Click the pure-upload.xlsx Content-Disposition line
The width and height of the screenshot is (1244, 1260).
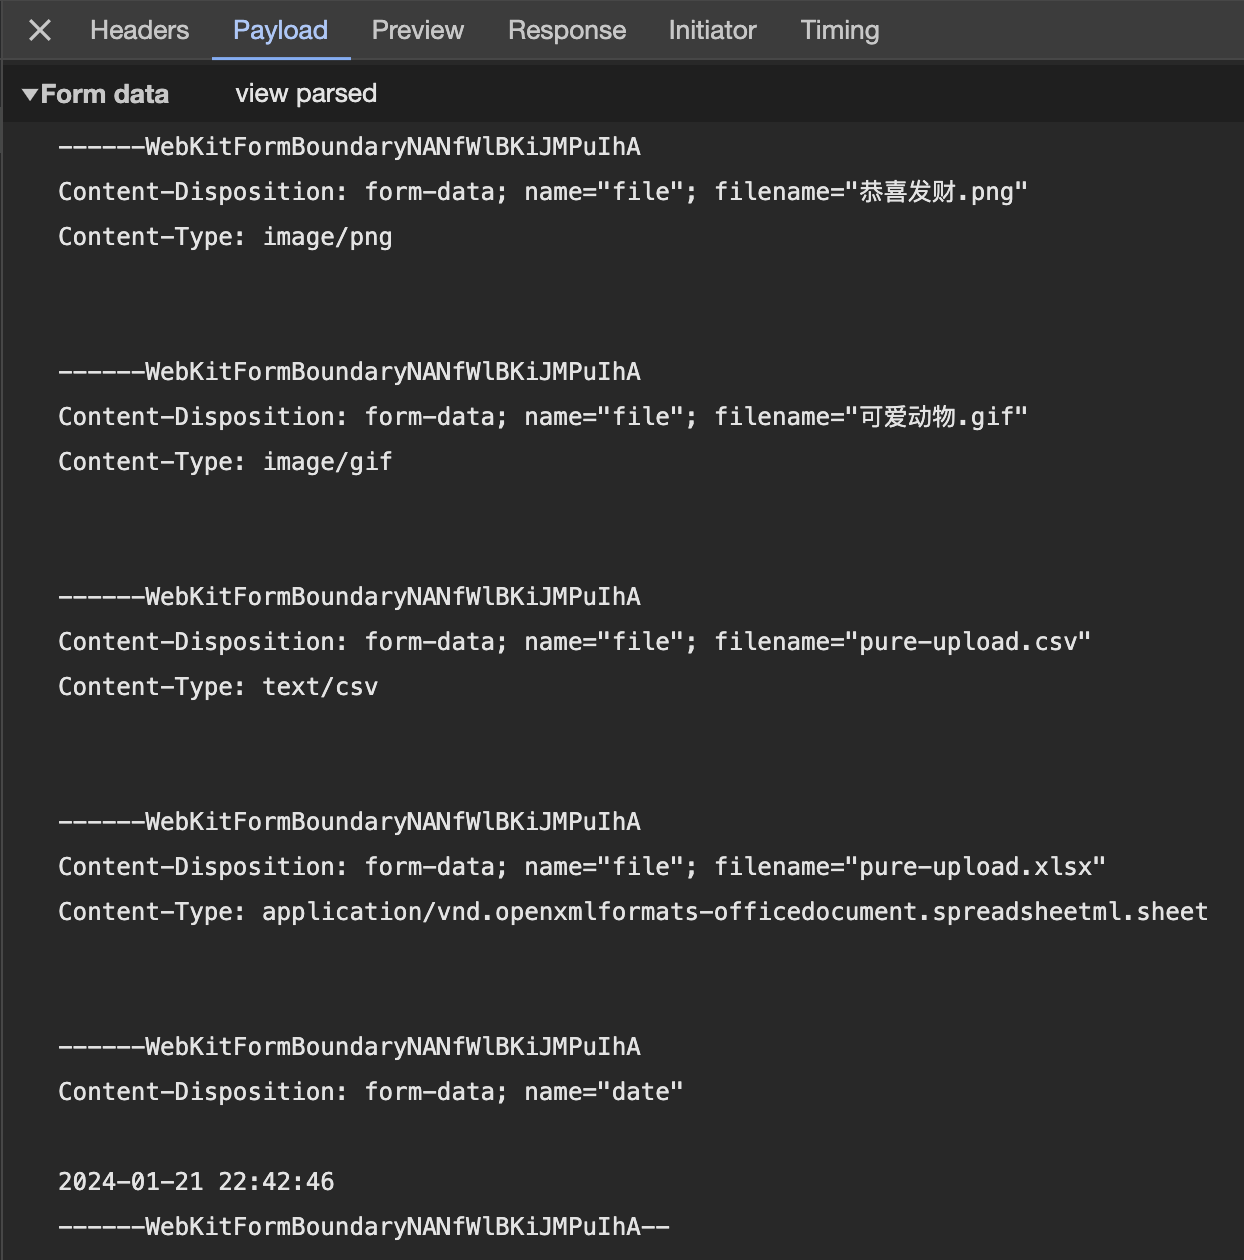581,867
